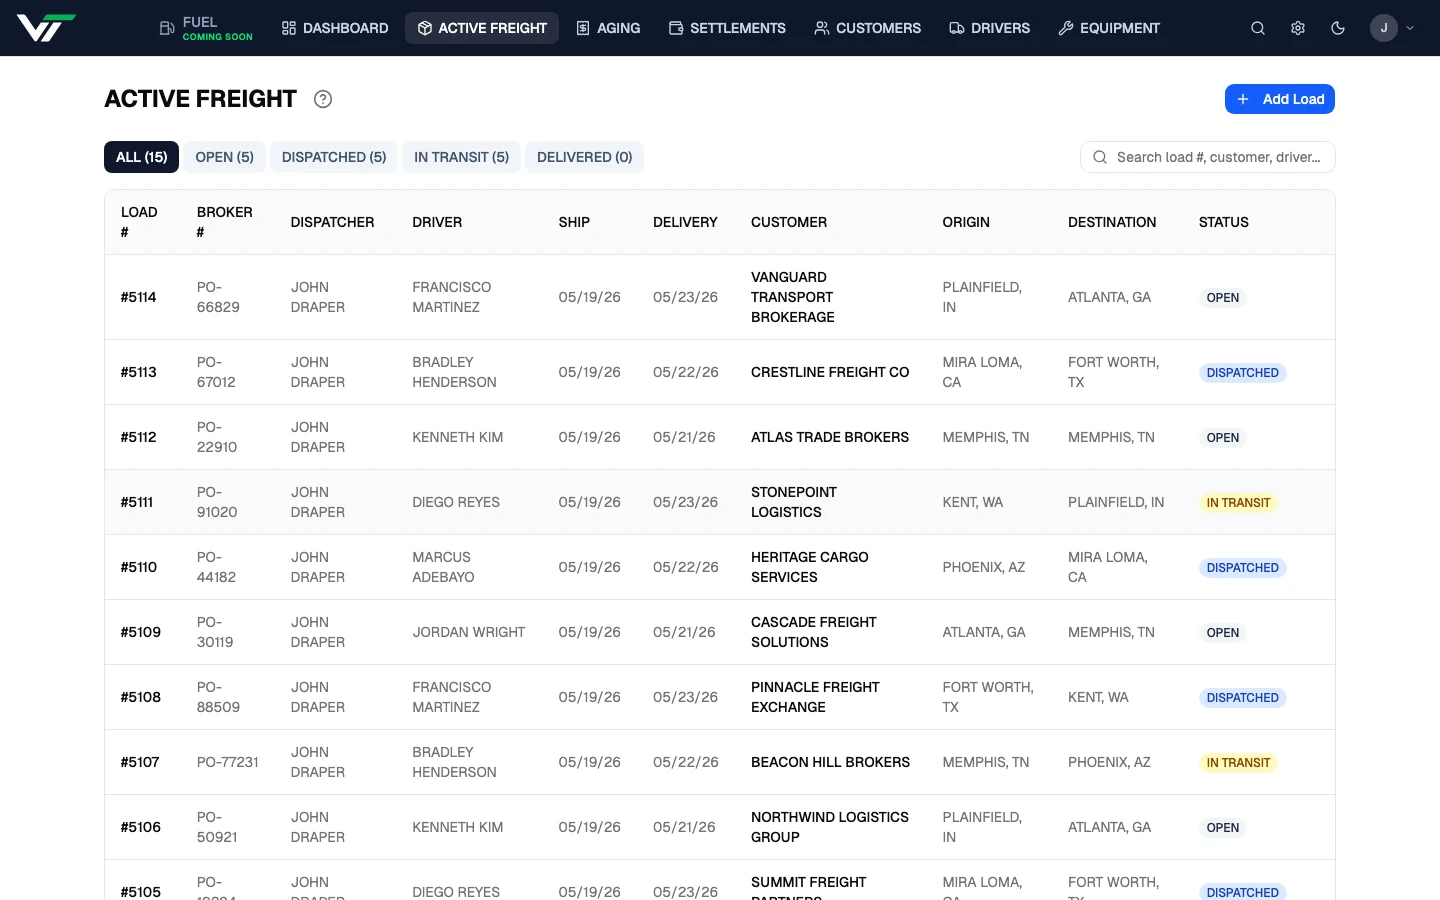Click IN TRANSIT badge for Stonepoint Logistics
The width and height of the screenshot is (1440, 900).
pos(1238,503)
